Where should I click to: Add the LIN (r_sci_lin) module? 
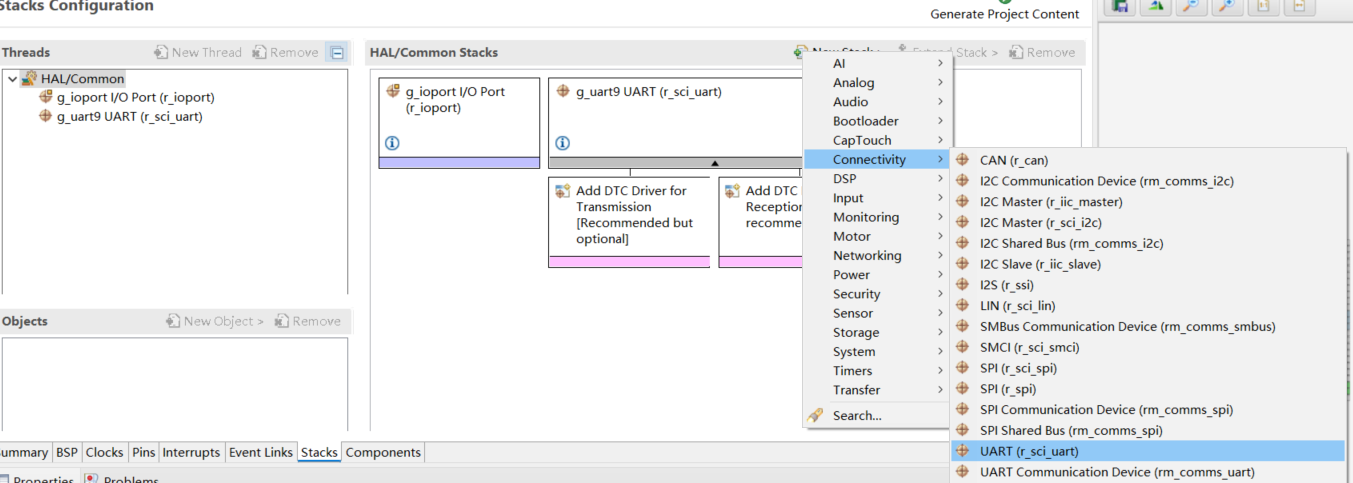(1148, 306)
